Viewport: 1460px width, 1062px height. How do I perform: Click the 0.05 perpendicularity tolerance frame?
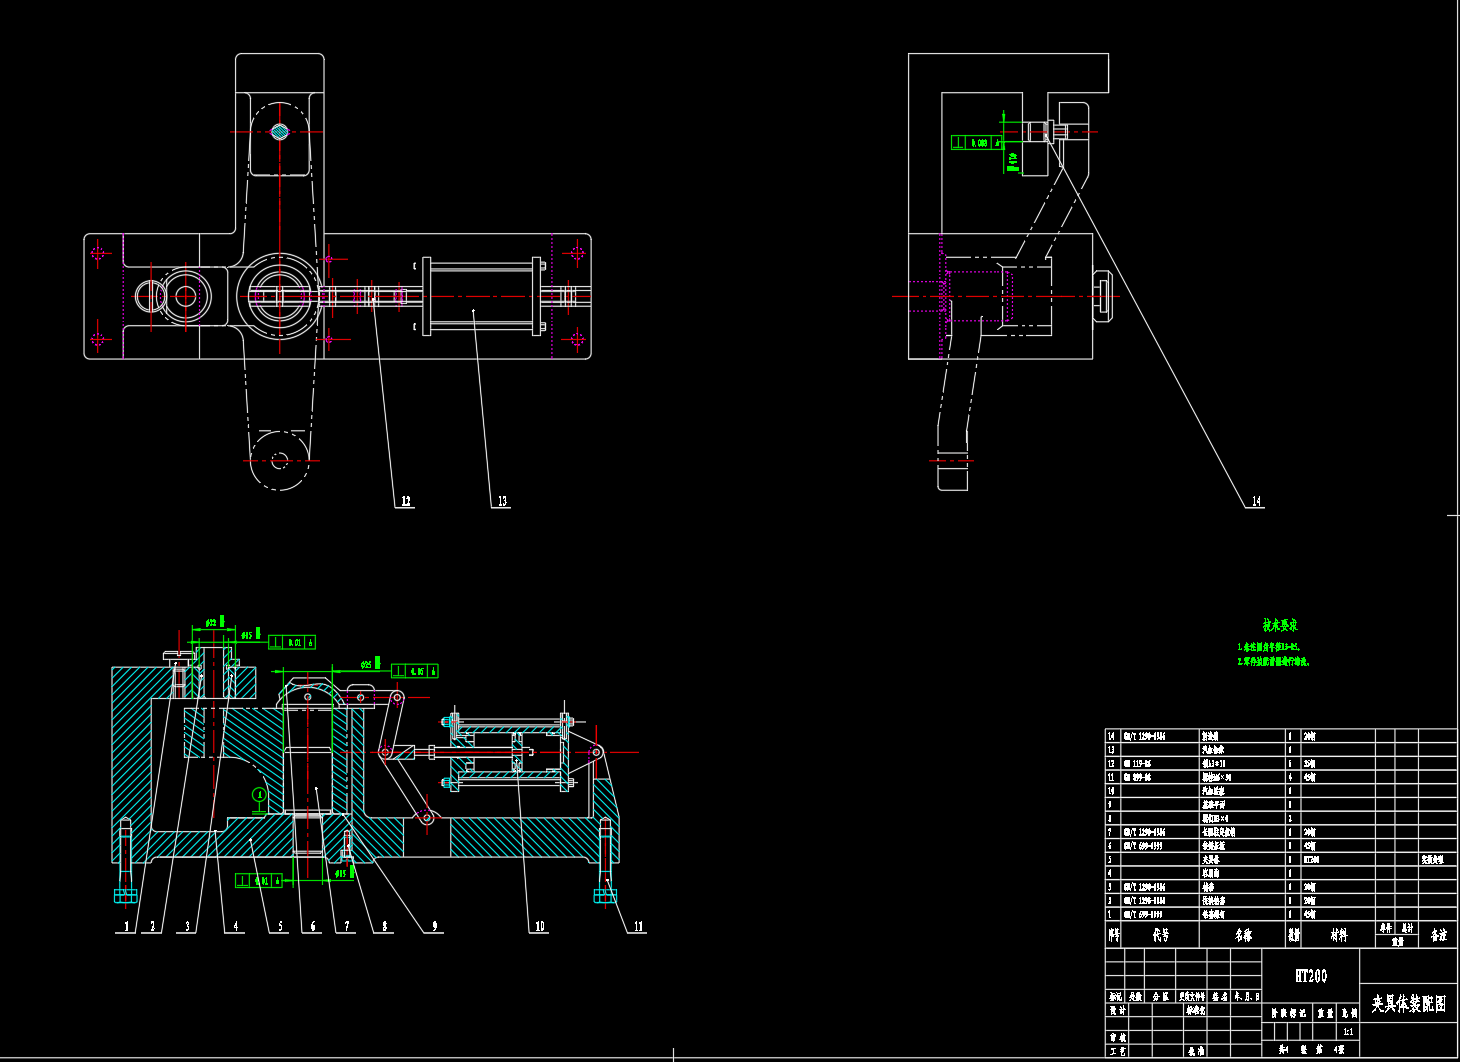tap(415, 671)
